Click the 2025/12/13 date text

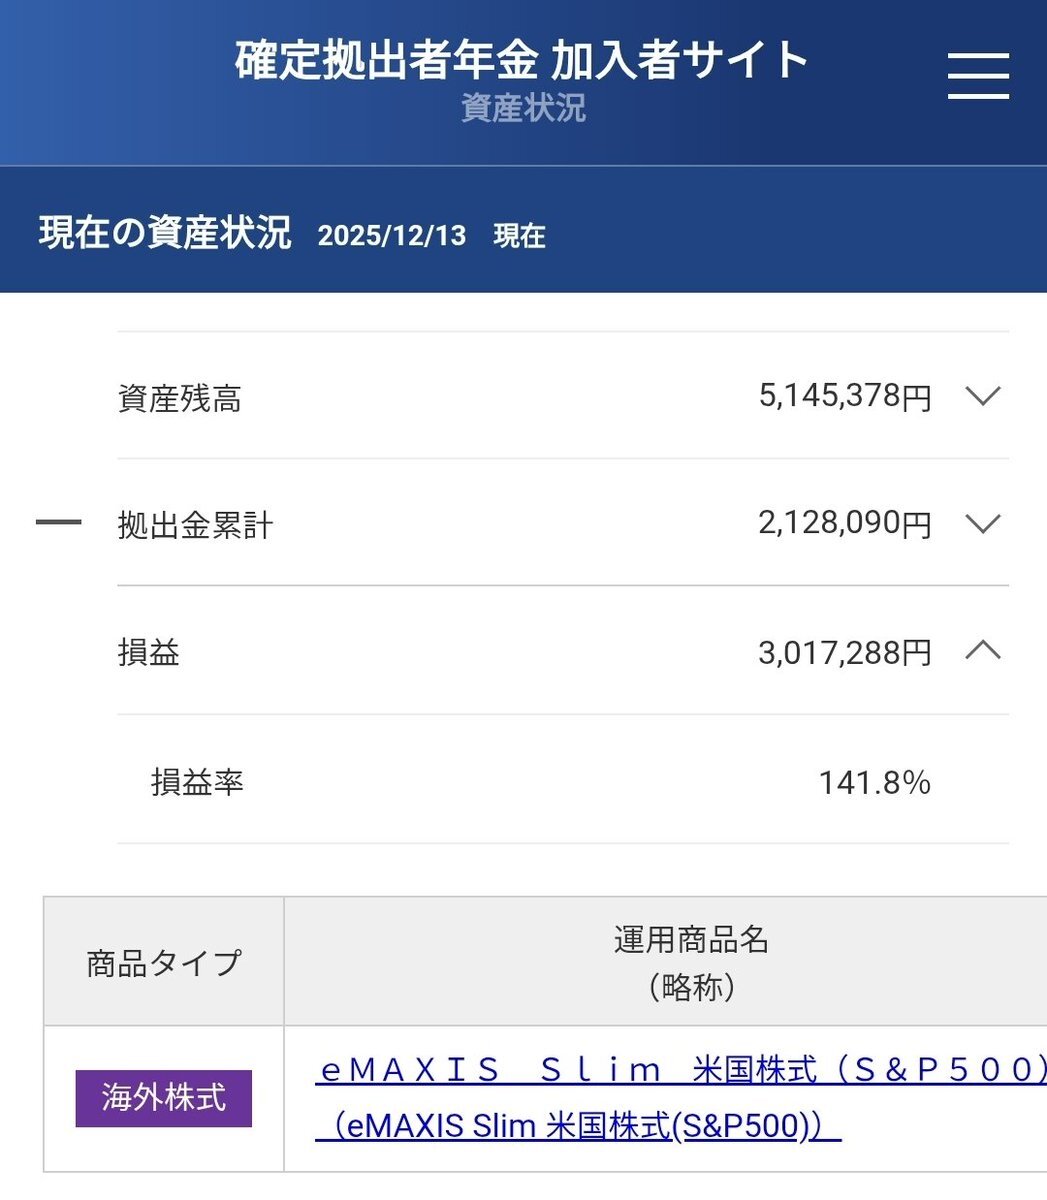tap(392, 236)
